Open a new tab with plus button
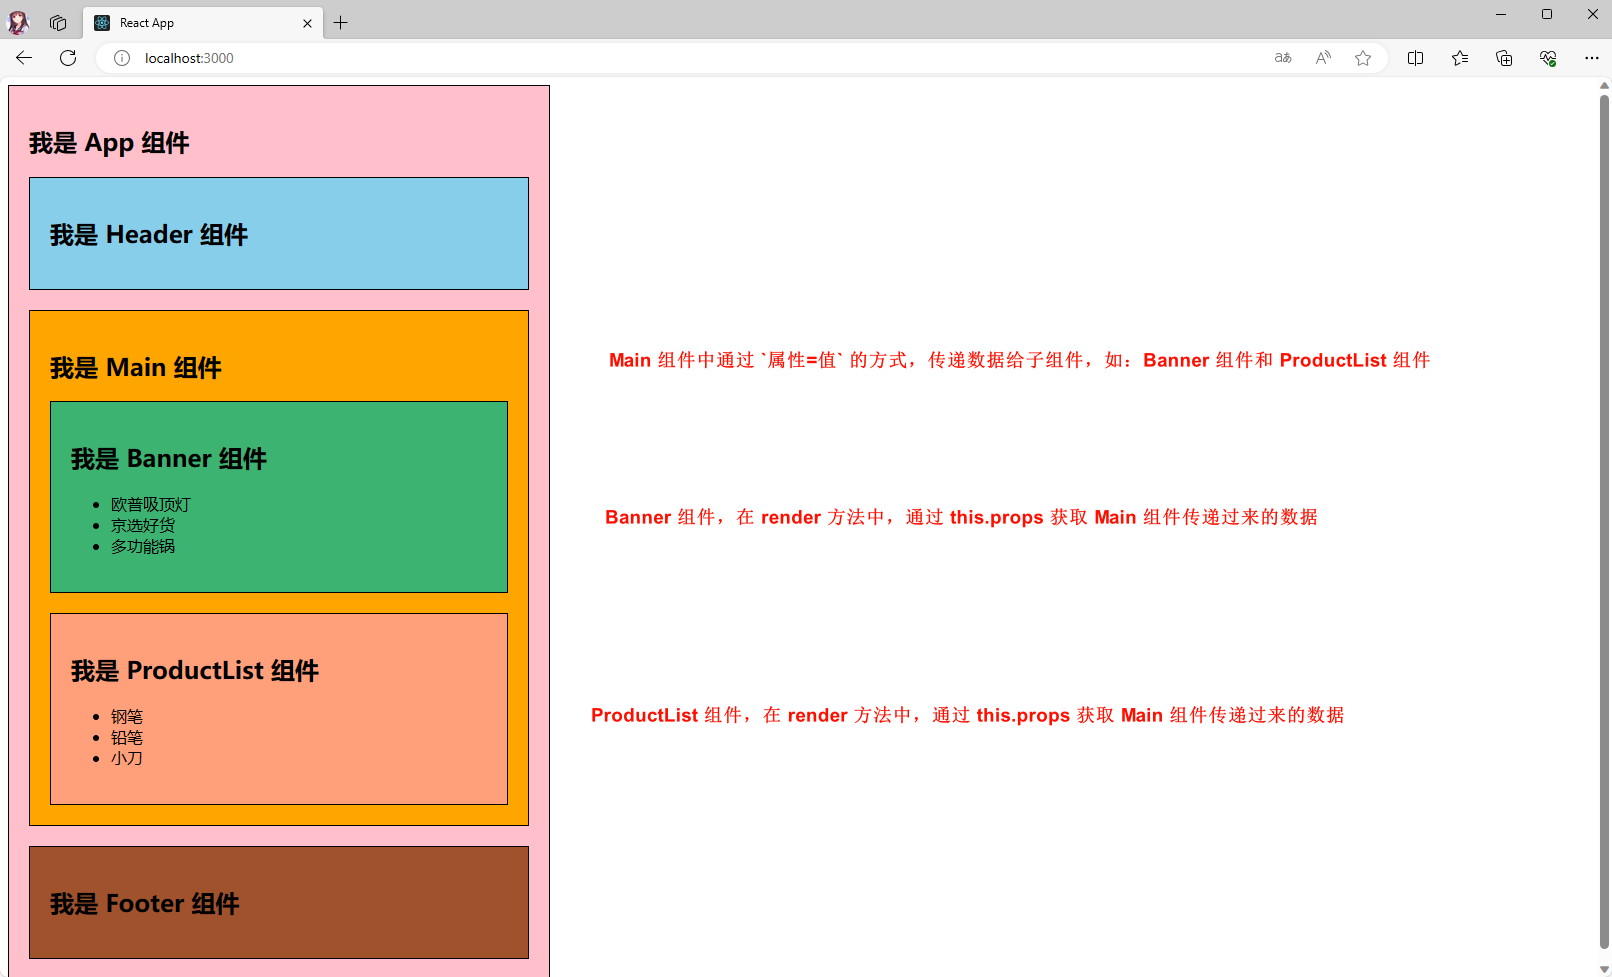The height and width of the screenshot is (977, 1612). click(x=341, y=23)
